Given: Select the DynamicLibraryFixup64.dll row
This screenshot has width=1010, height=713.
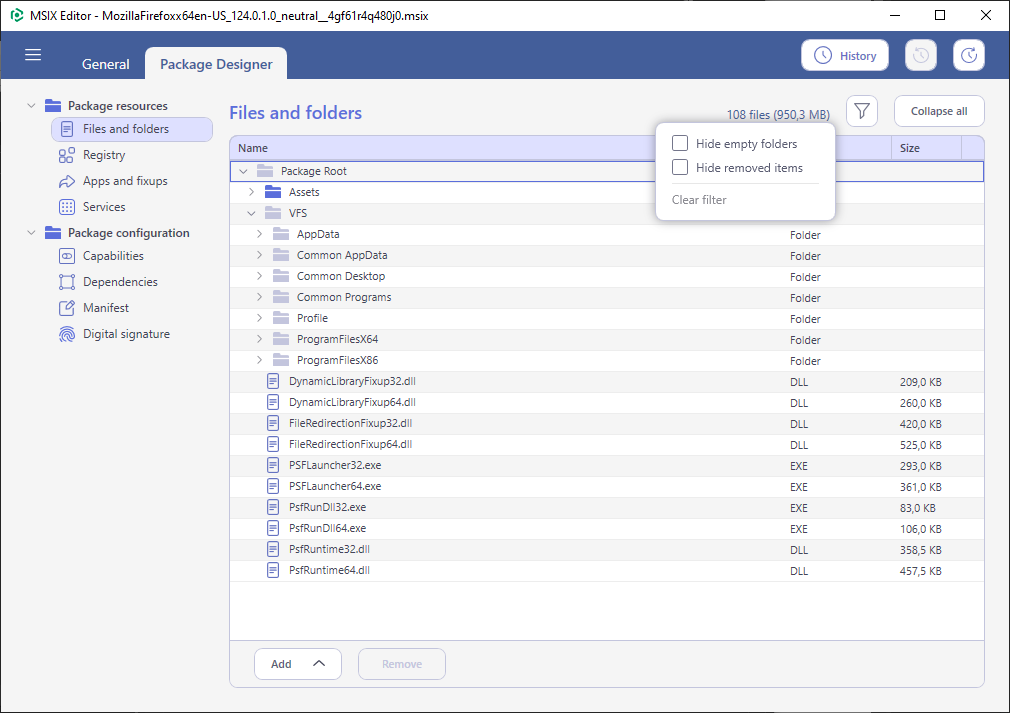Looking at the screenshot, I should point(607,403).
